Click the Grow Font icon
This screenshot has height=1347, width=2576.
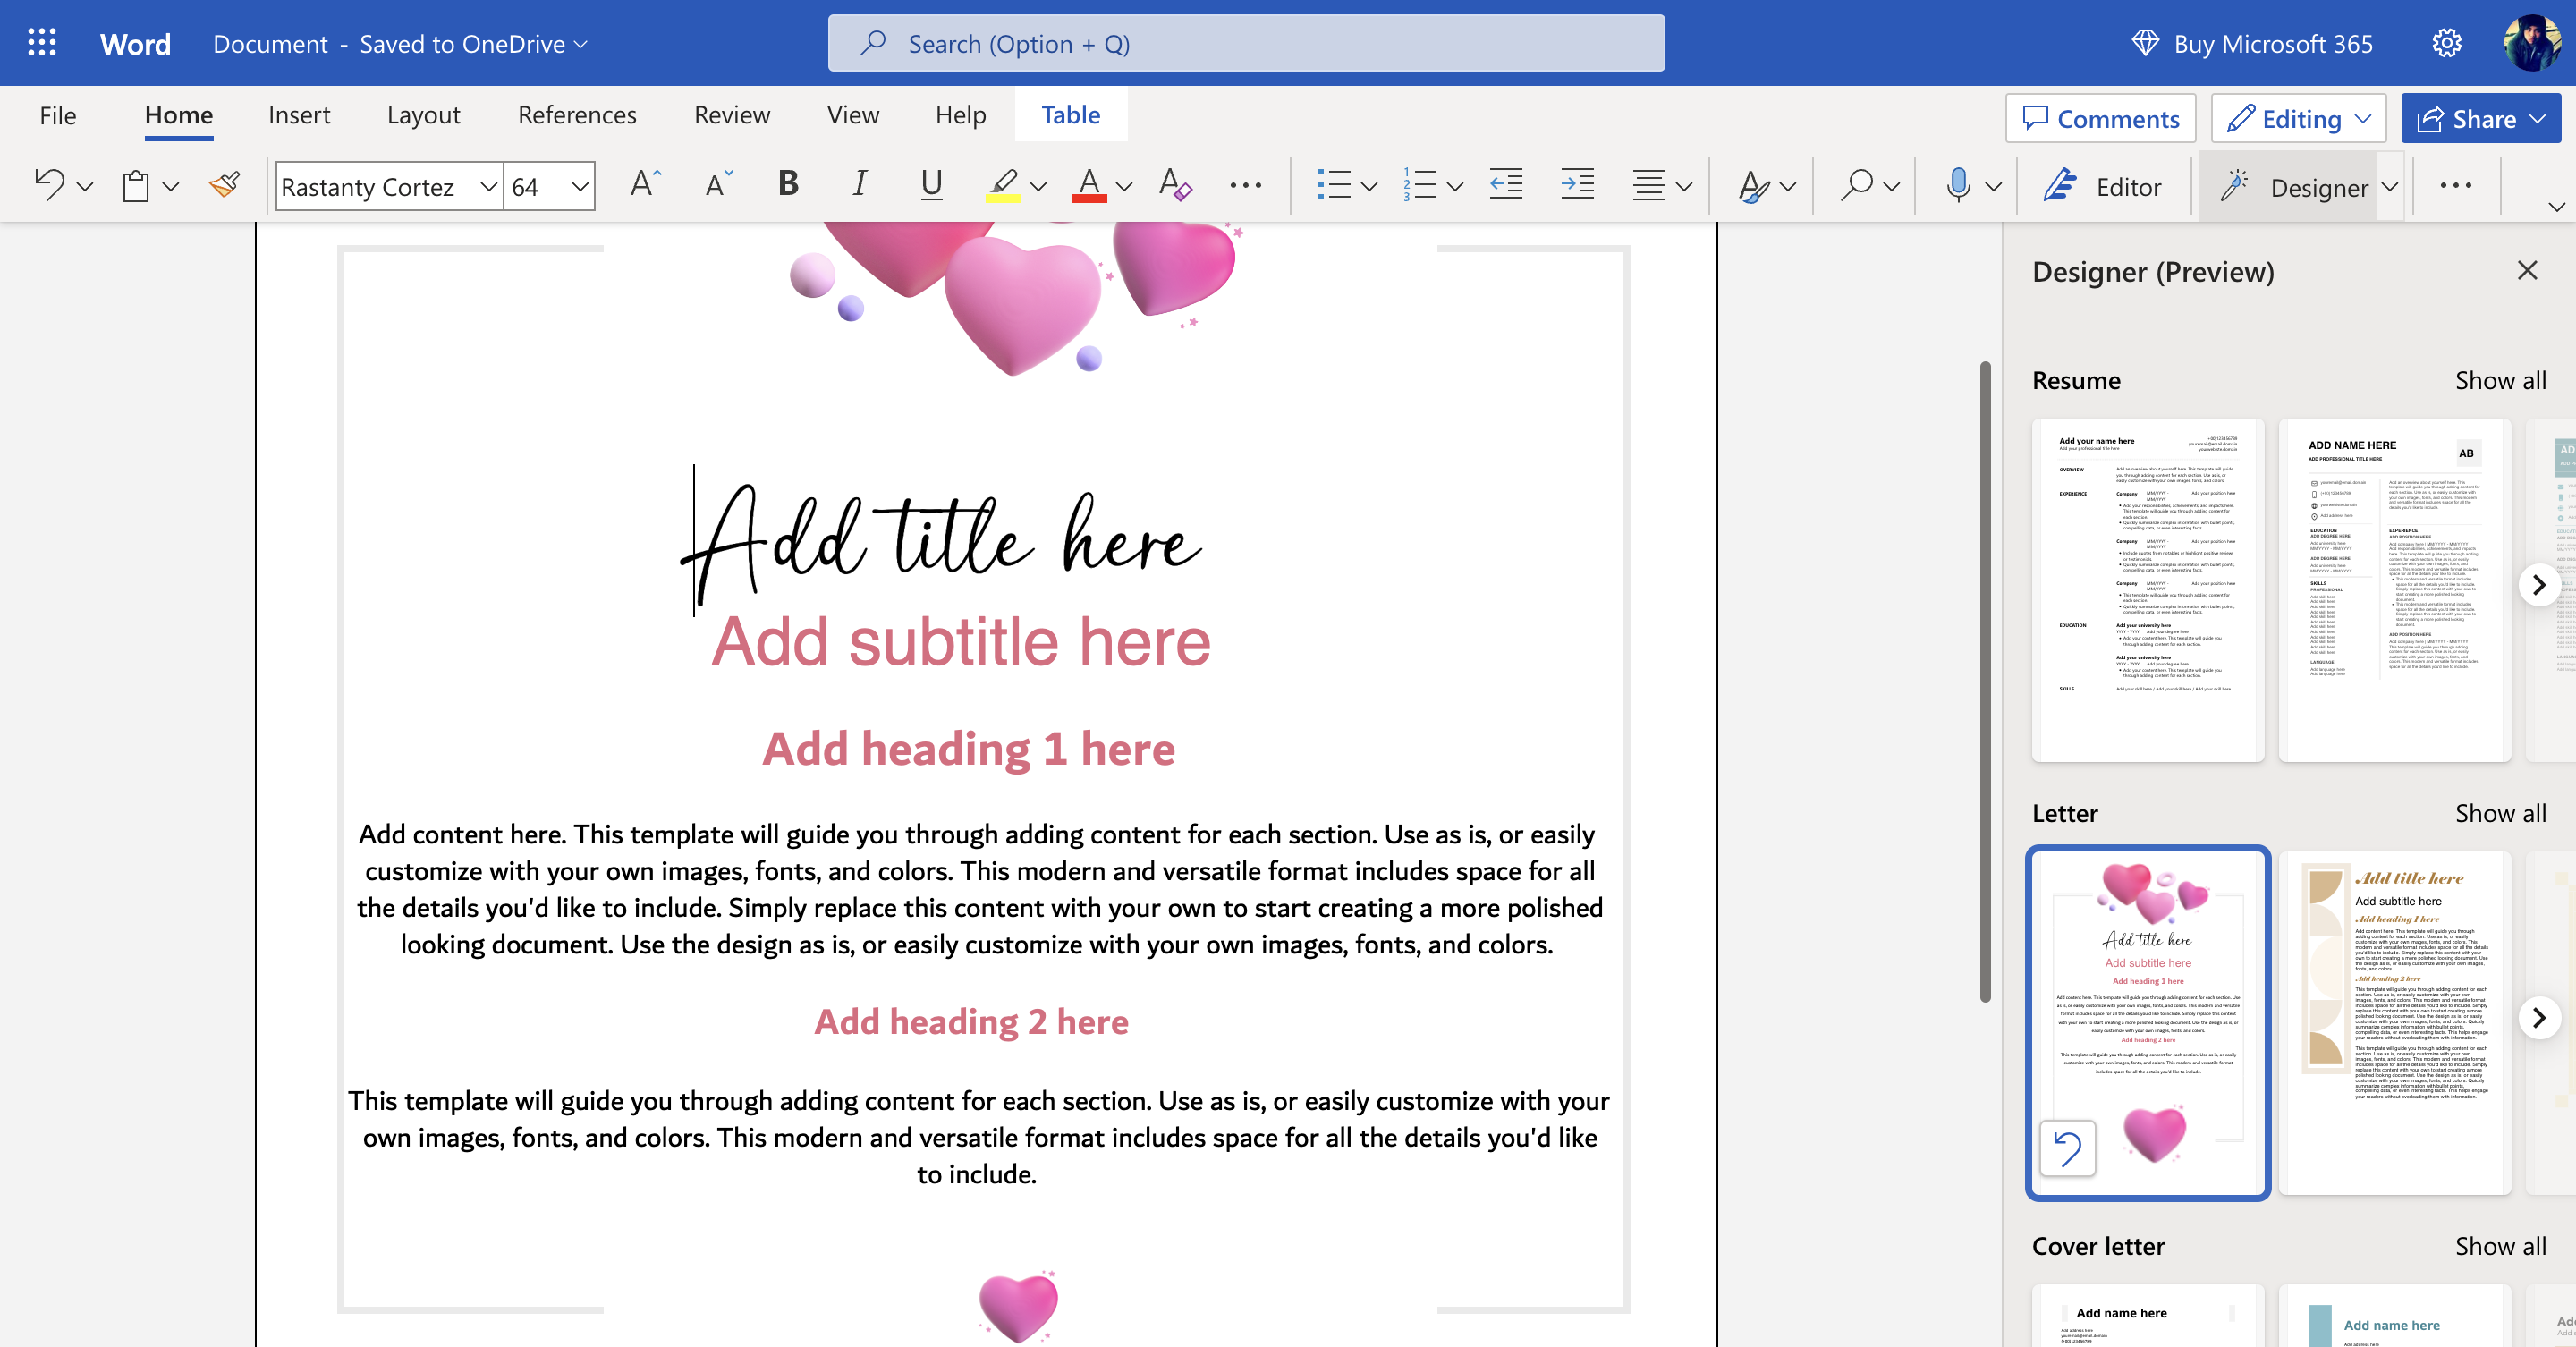pos(645,185)
